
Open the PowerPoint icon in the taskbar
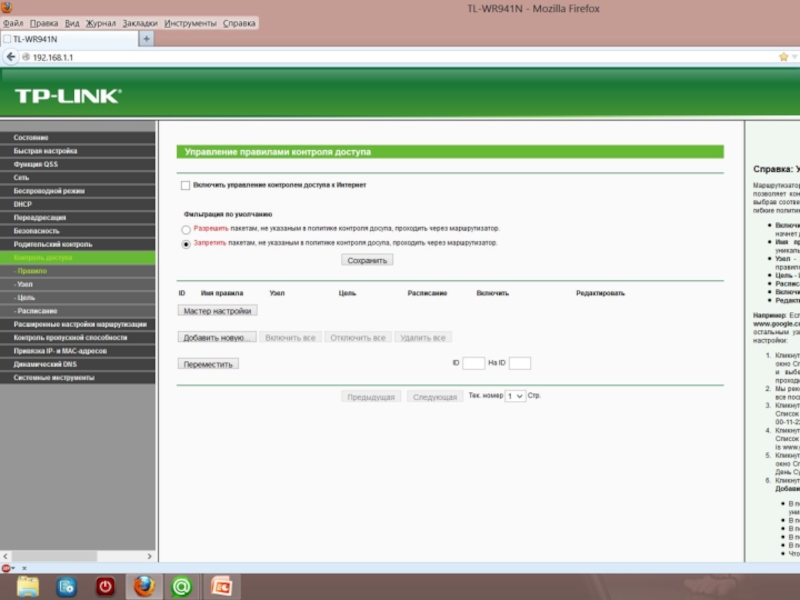pyautogui.click(x=220, y=585)
